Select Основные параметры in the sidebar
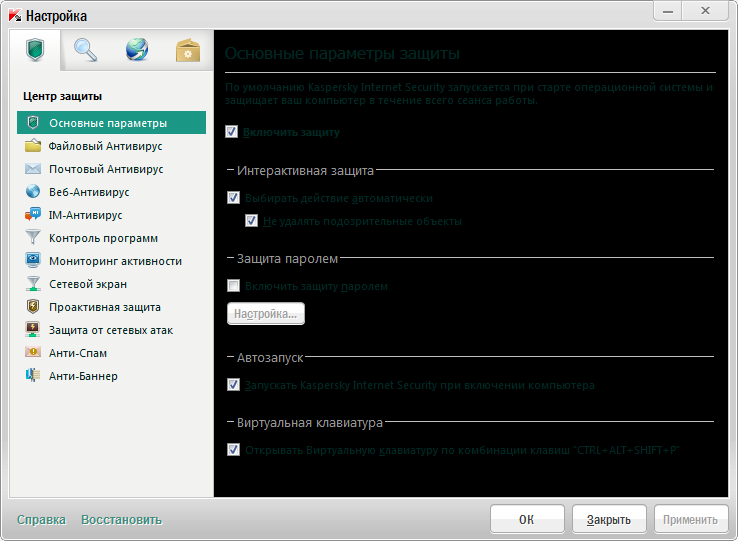 [112, 123]
